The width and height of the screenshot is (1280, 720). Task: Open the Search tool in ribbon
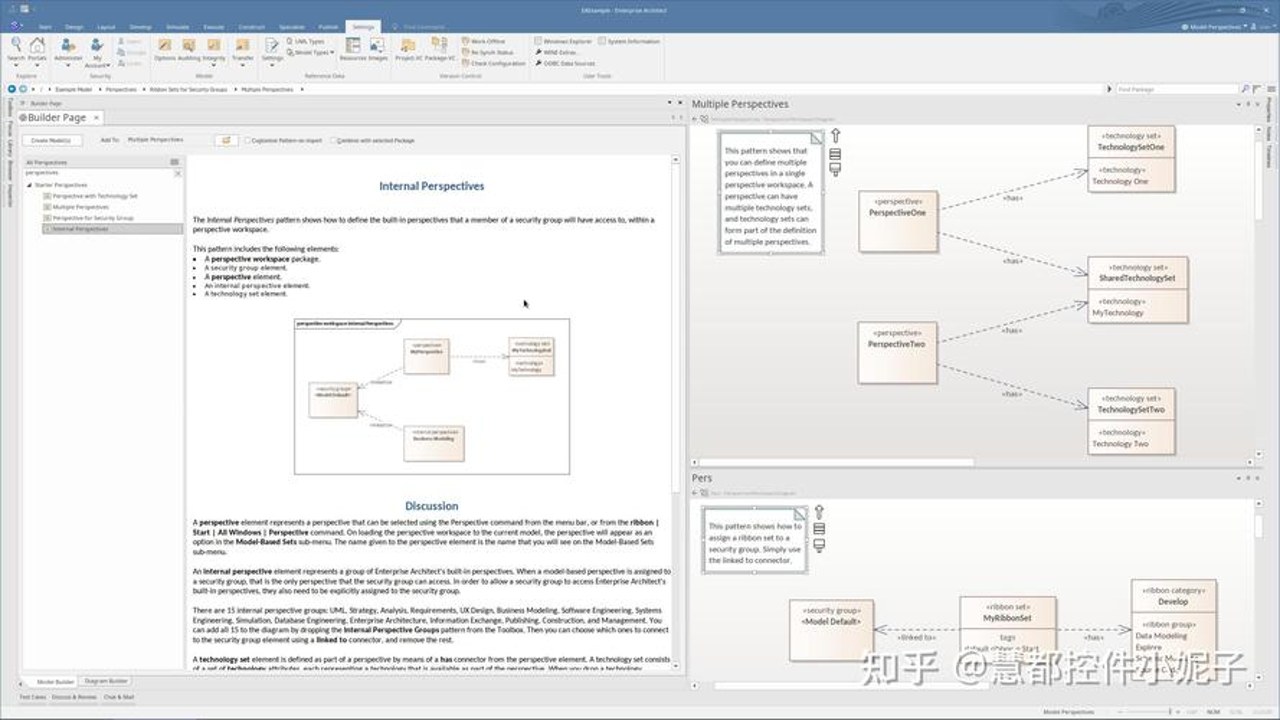pyautogui.click(x=16, y=49)
